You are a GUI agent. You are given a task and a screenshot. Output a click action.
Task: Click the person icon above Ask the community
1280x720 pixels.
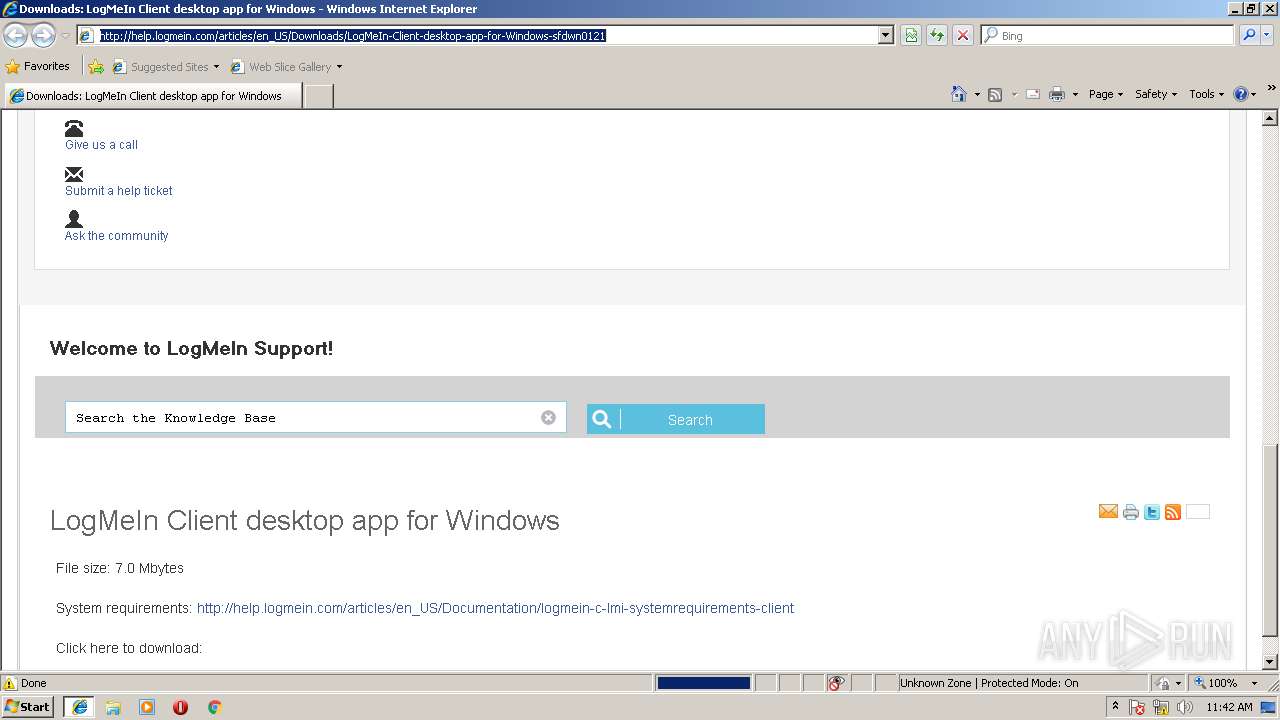(74, 219)
